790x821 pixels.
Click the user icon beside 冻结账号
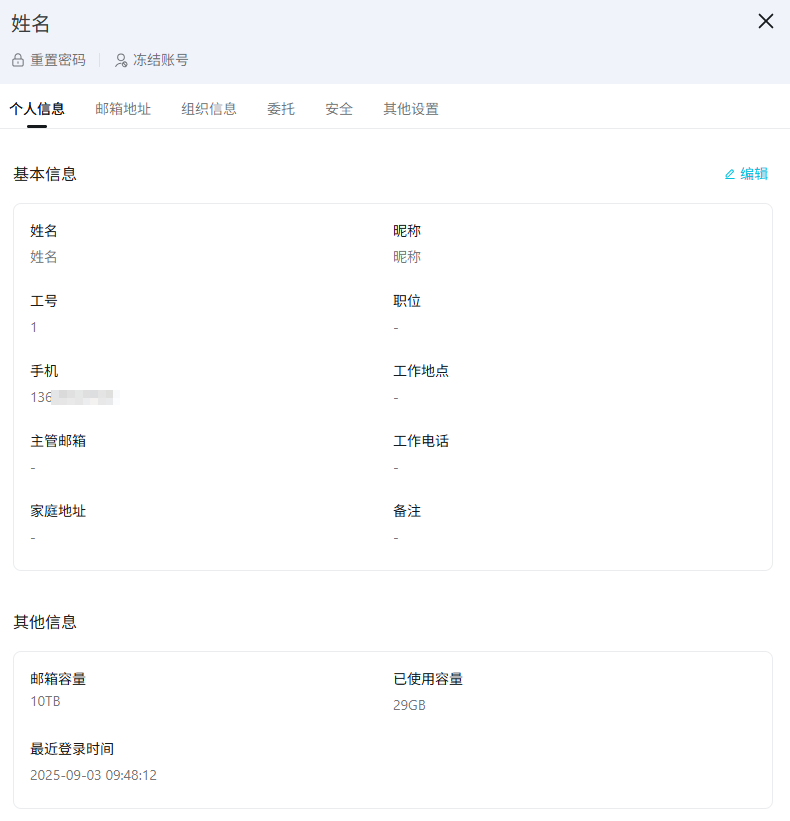[121, 60]
